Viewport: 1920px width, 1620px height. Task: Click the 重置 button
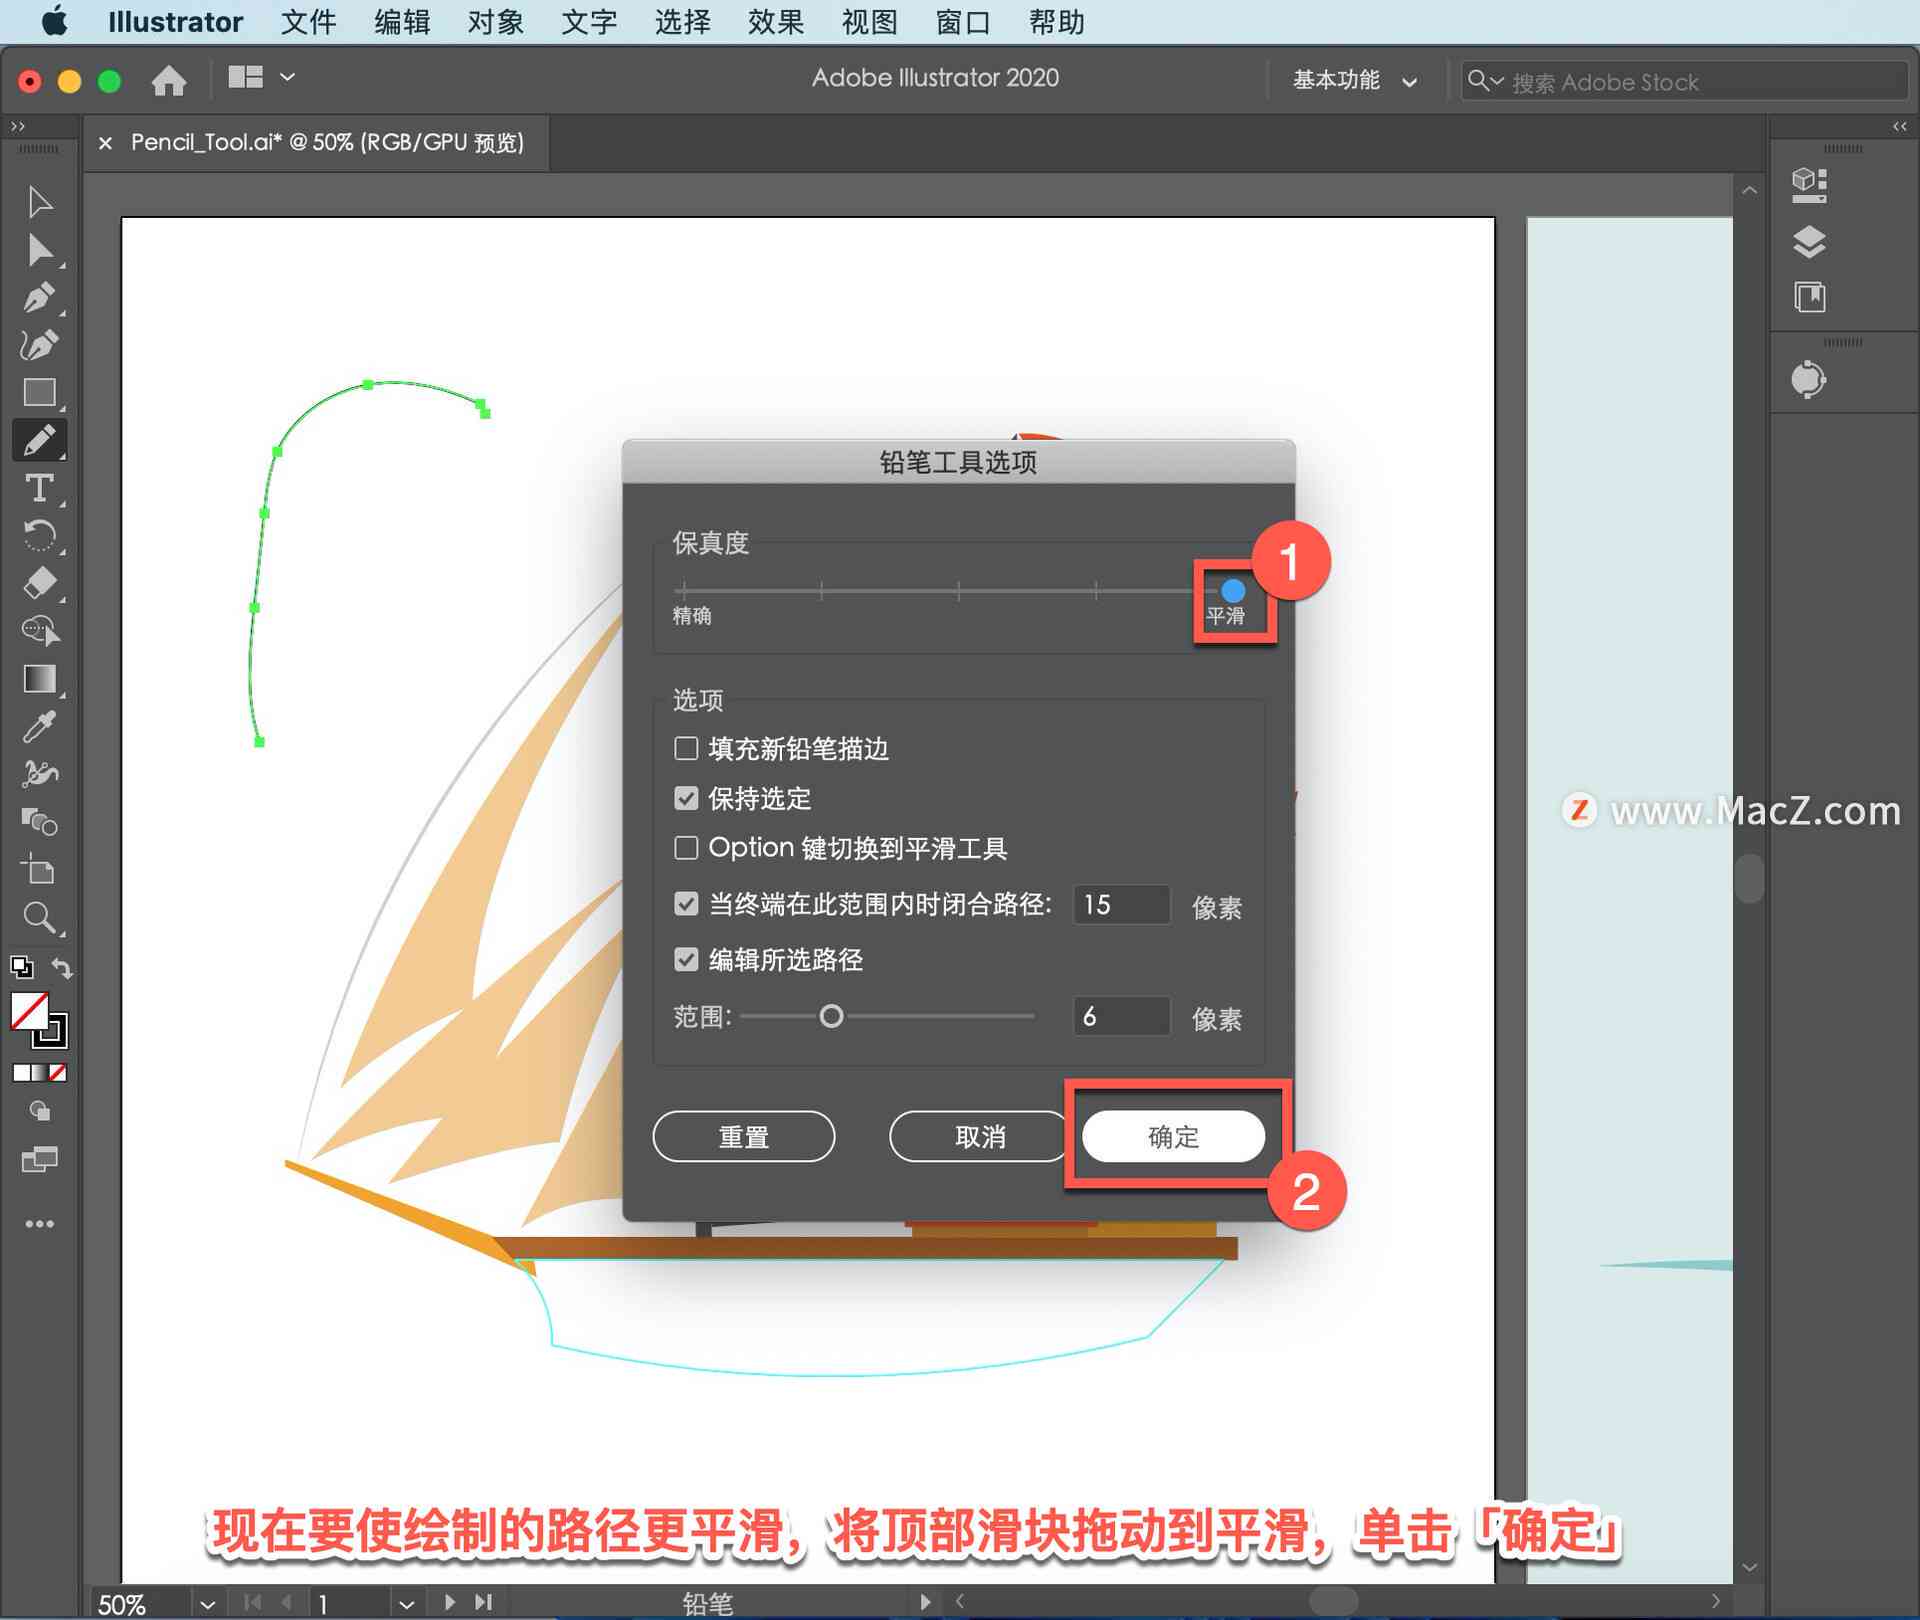click(743, 1137)
